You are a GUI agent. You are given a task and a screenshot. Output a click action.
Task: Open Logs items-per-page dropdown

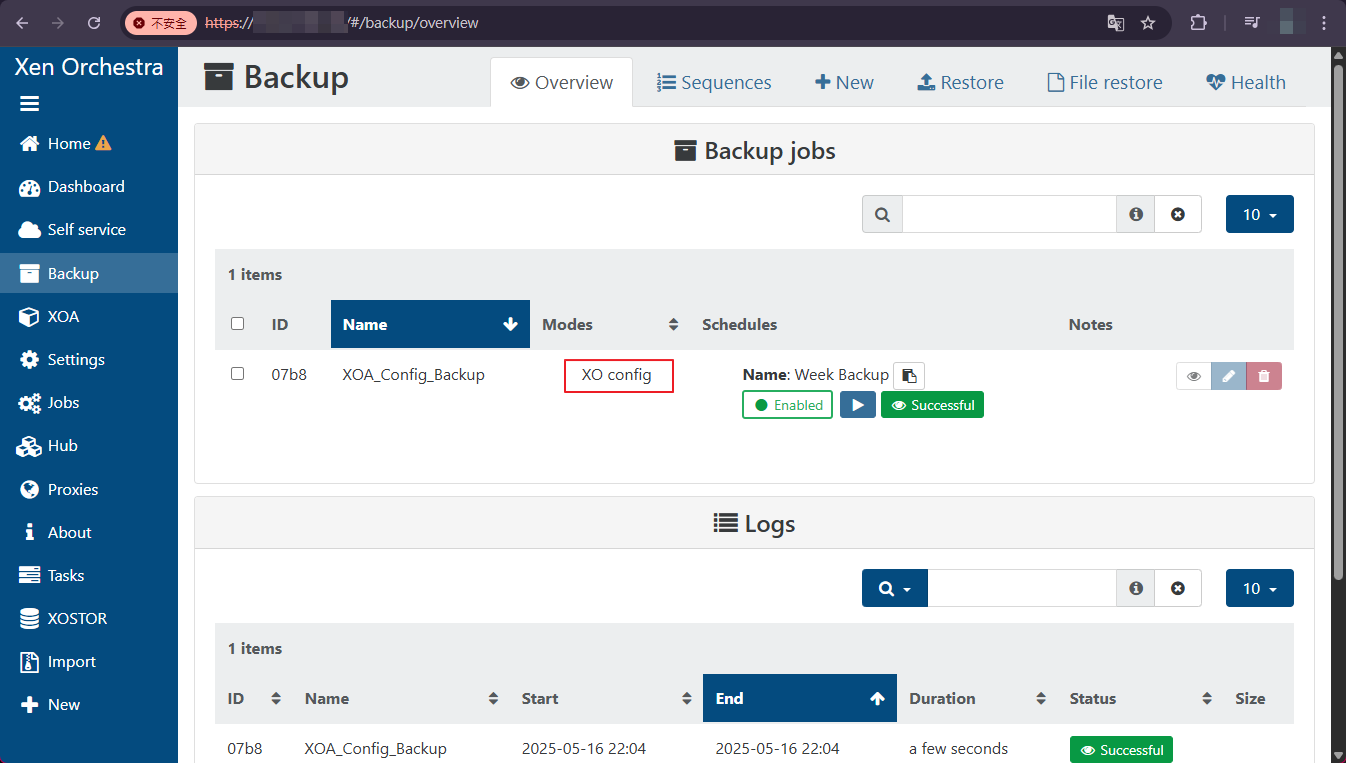[1260, 588]
